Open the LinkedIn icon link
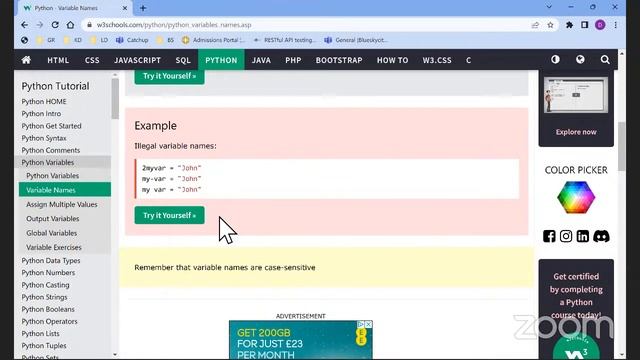This screenshot has width=640, height=360. coord(582,236)
